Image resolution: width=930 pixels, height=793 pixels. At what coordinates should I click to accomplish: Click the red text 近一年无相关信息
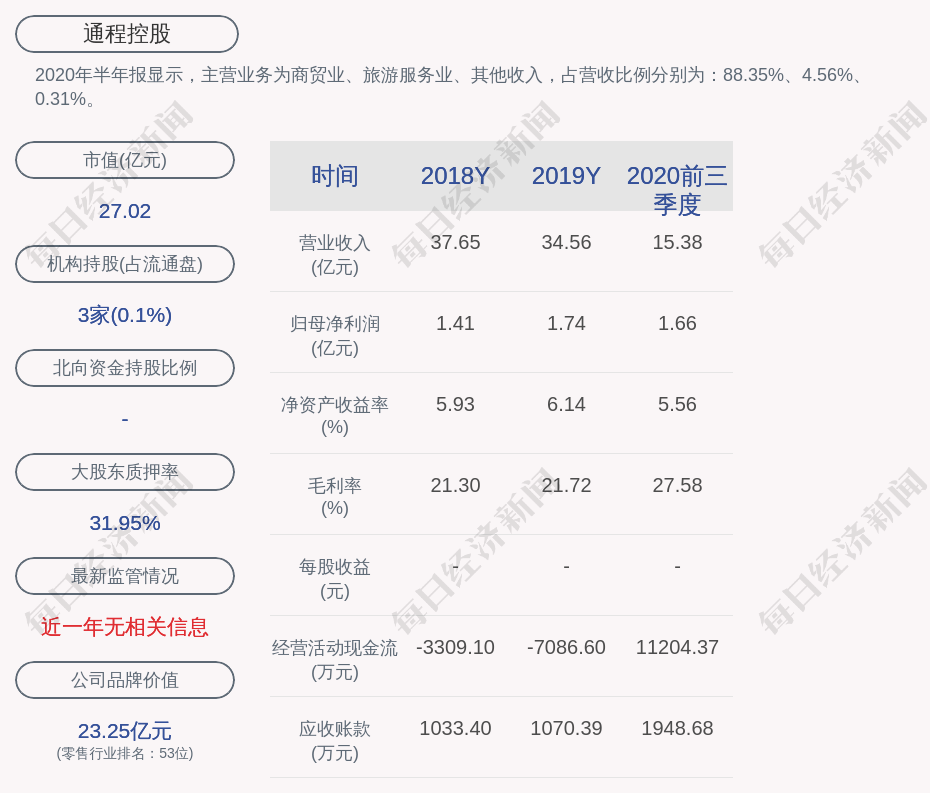tap(125, 627)
